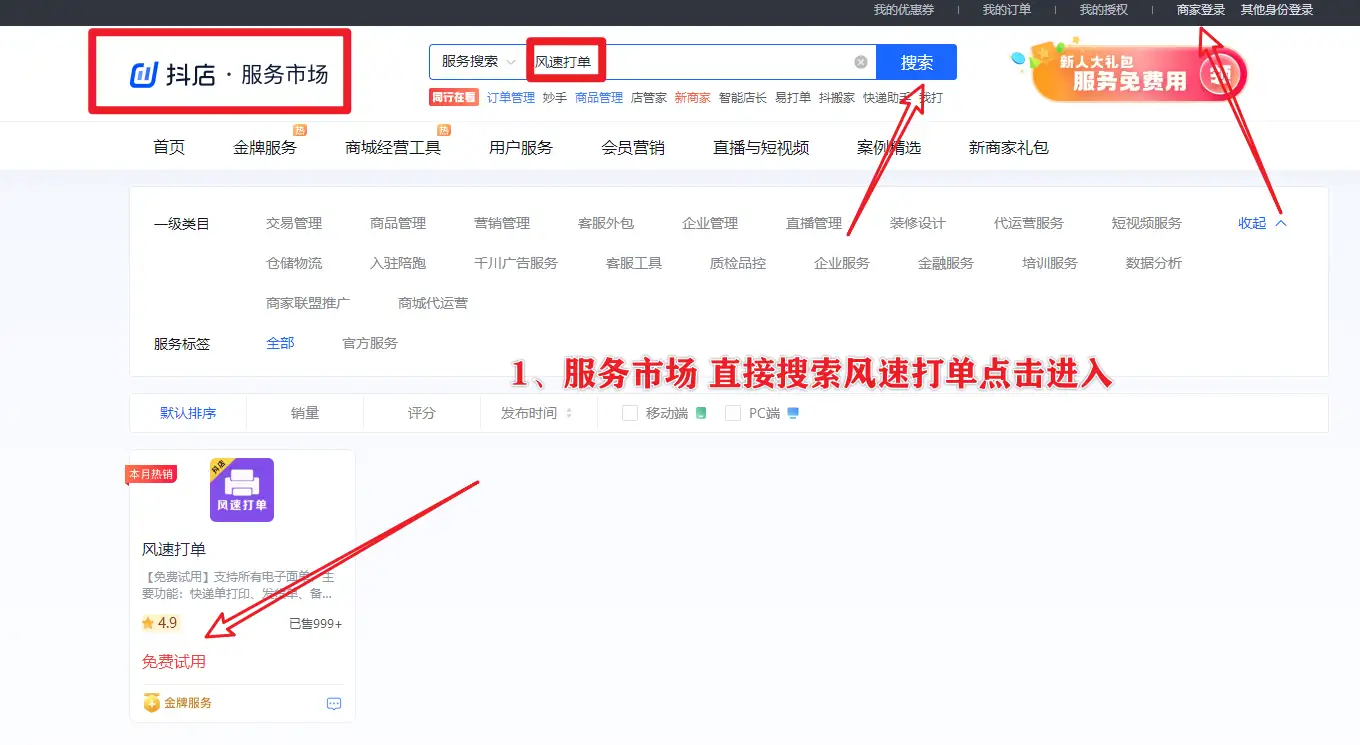Clear the search box text

coord(861,62)
